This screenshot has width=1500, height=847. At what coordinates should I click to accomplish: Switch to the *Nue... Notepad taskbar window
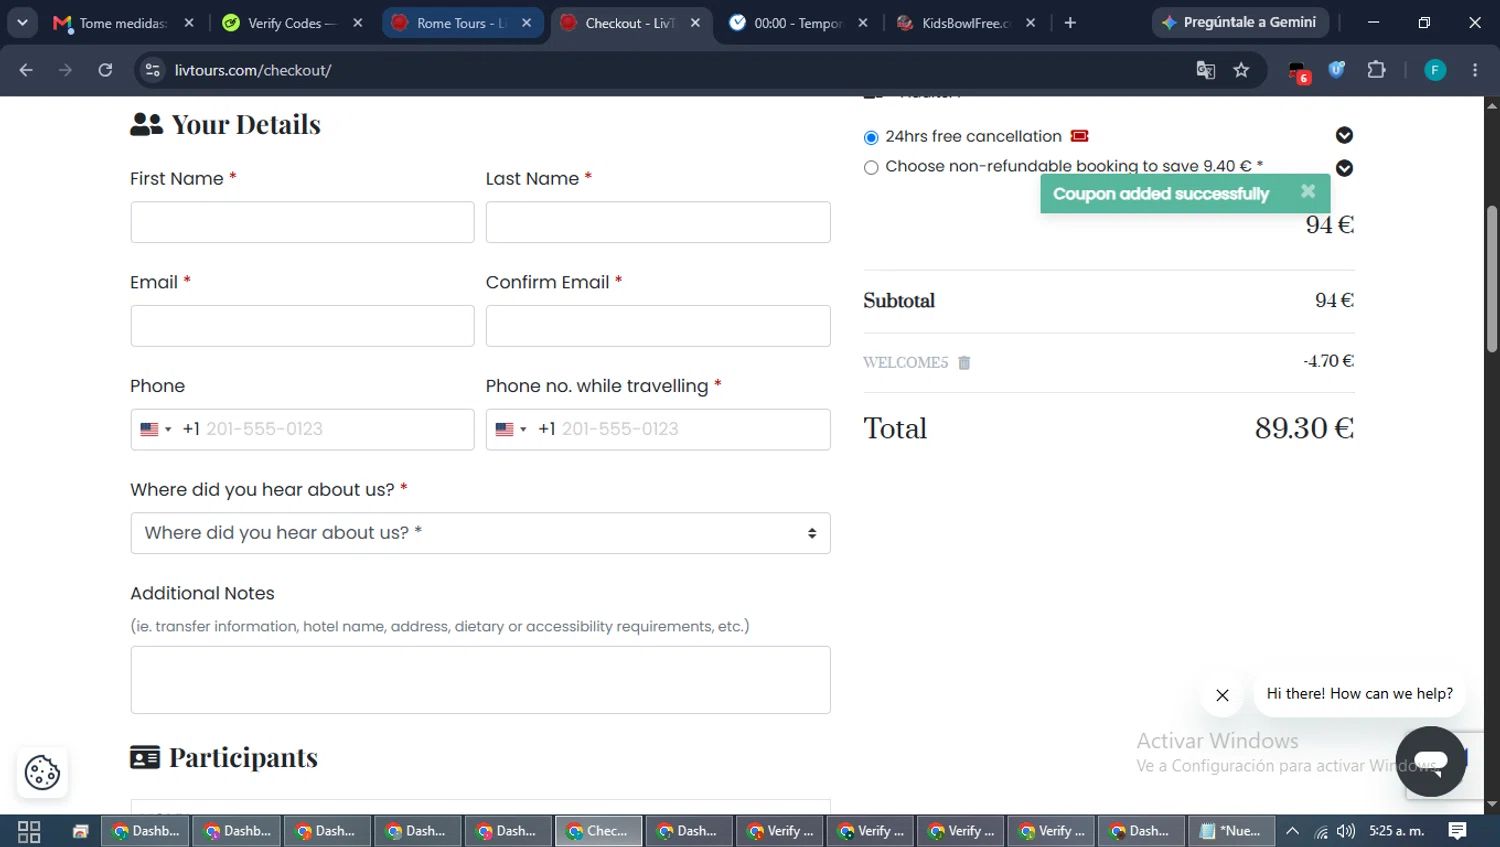[1231, 831]
